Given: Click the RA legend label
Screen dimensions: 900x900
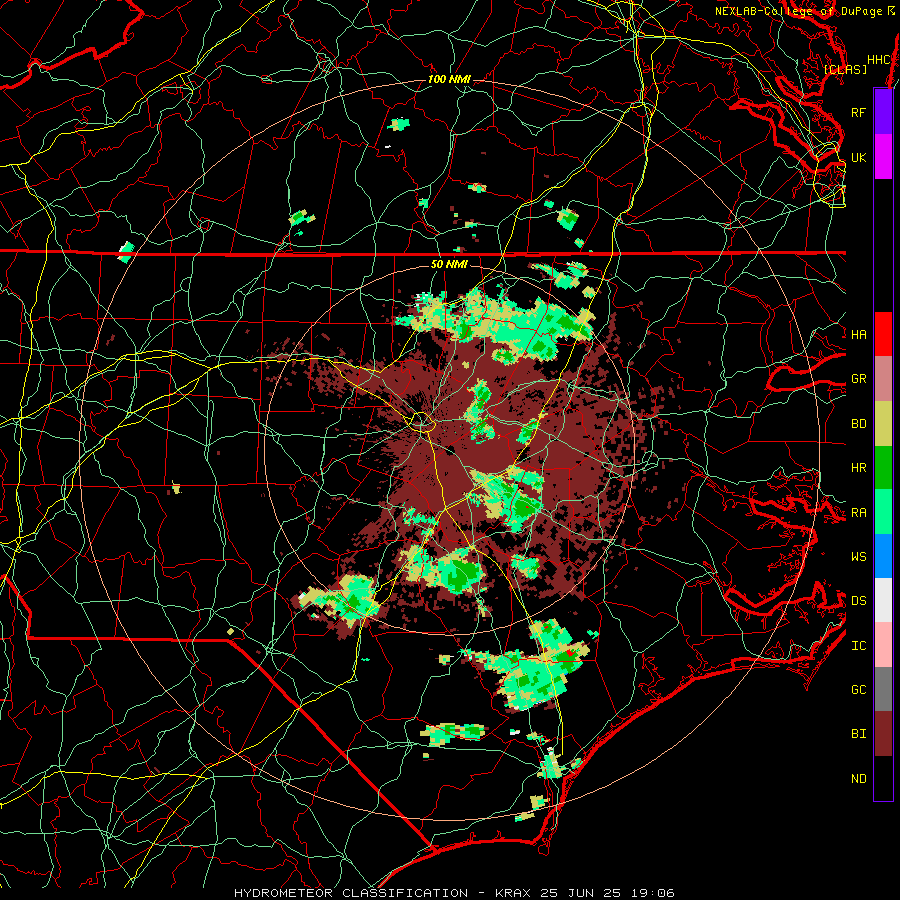Looking at the screenshot, I should coord(858,513).
